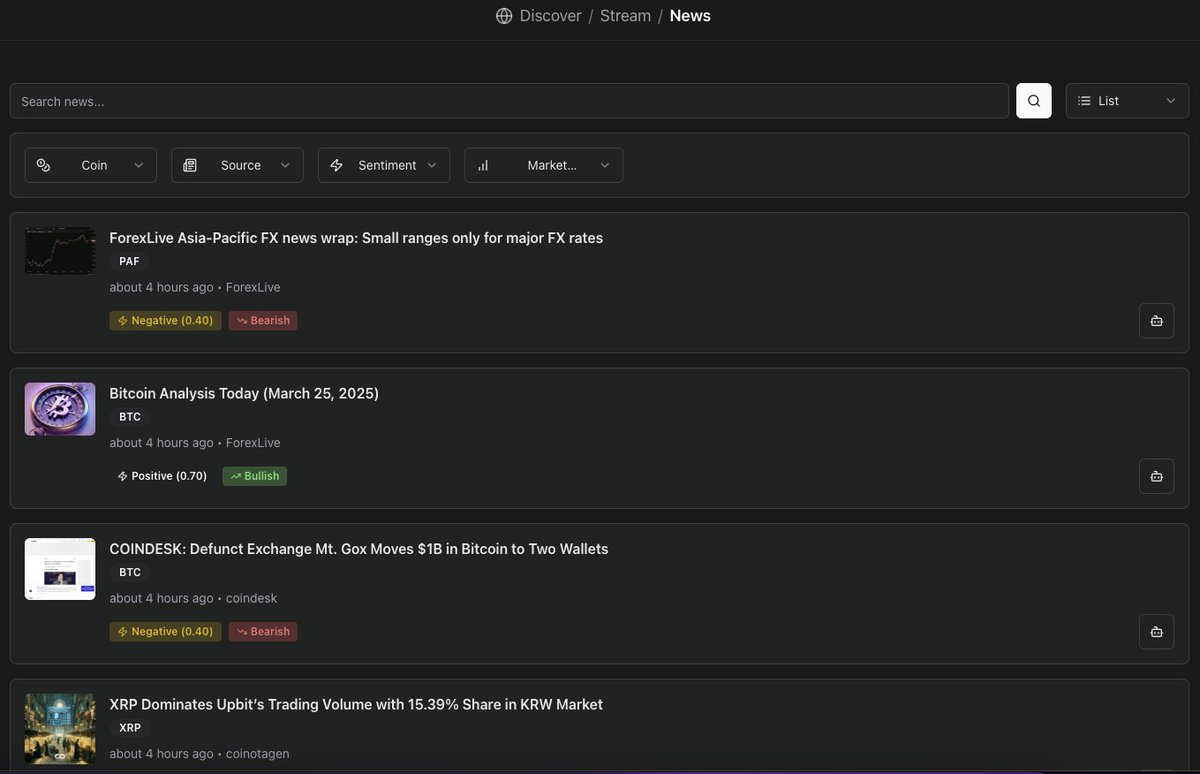Focus the Search news input field
Screen dimensions: 1200x774
(x=509, y=101)
